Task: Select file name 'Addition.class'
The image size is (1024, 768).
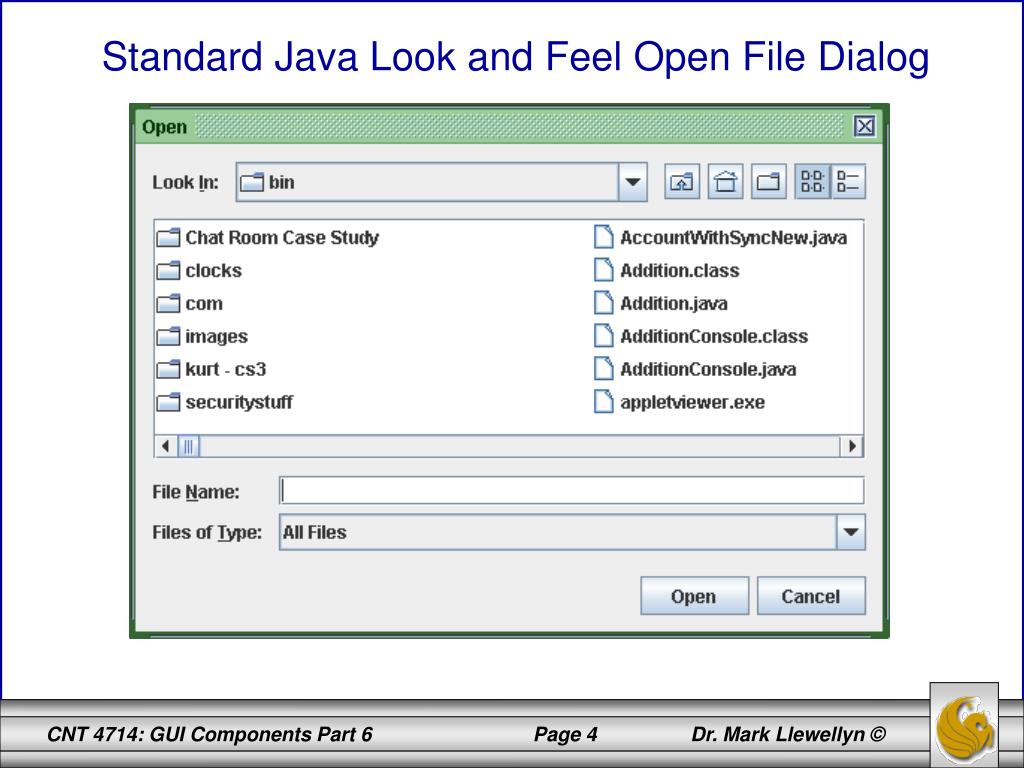Action: pyautogui.click(x=680, y=270)
